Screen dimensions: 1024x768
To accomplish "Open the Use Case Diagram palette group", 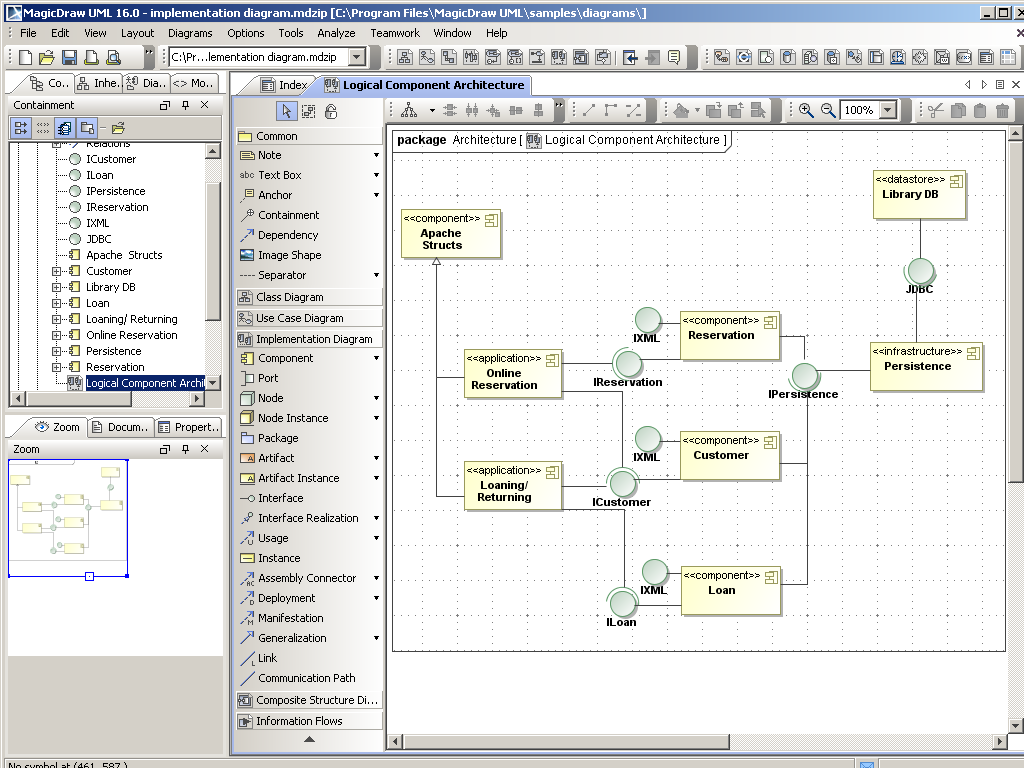I will (310, 318).
